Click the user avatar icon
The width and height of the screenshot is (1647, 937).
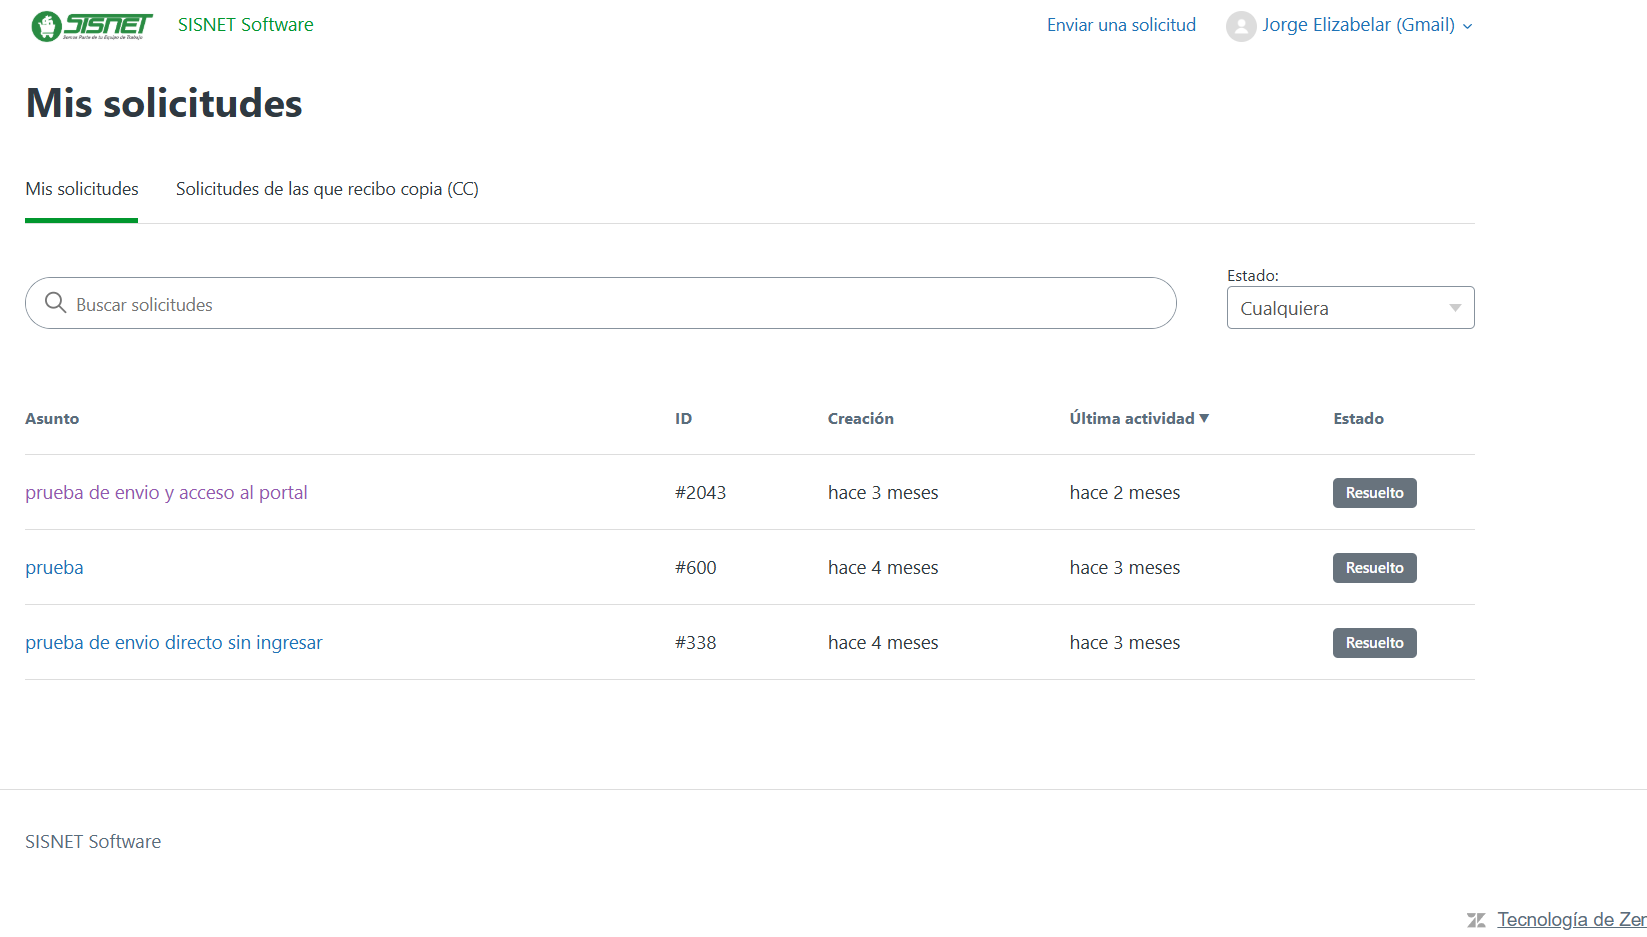click(1240, 26)
